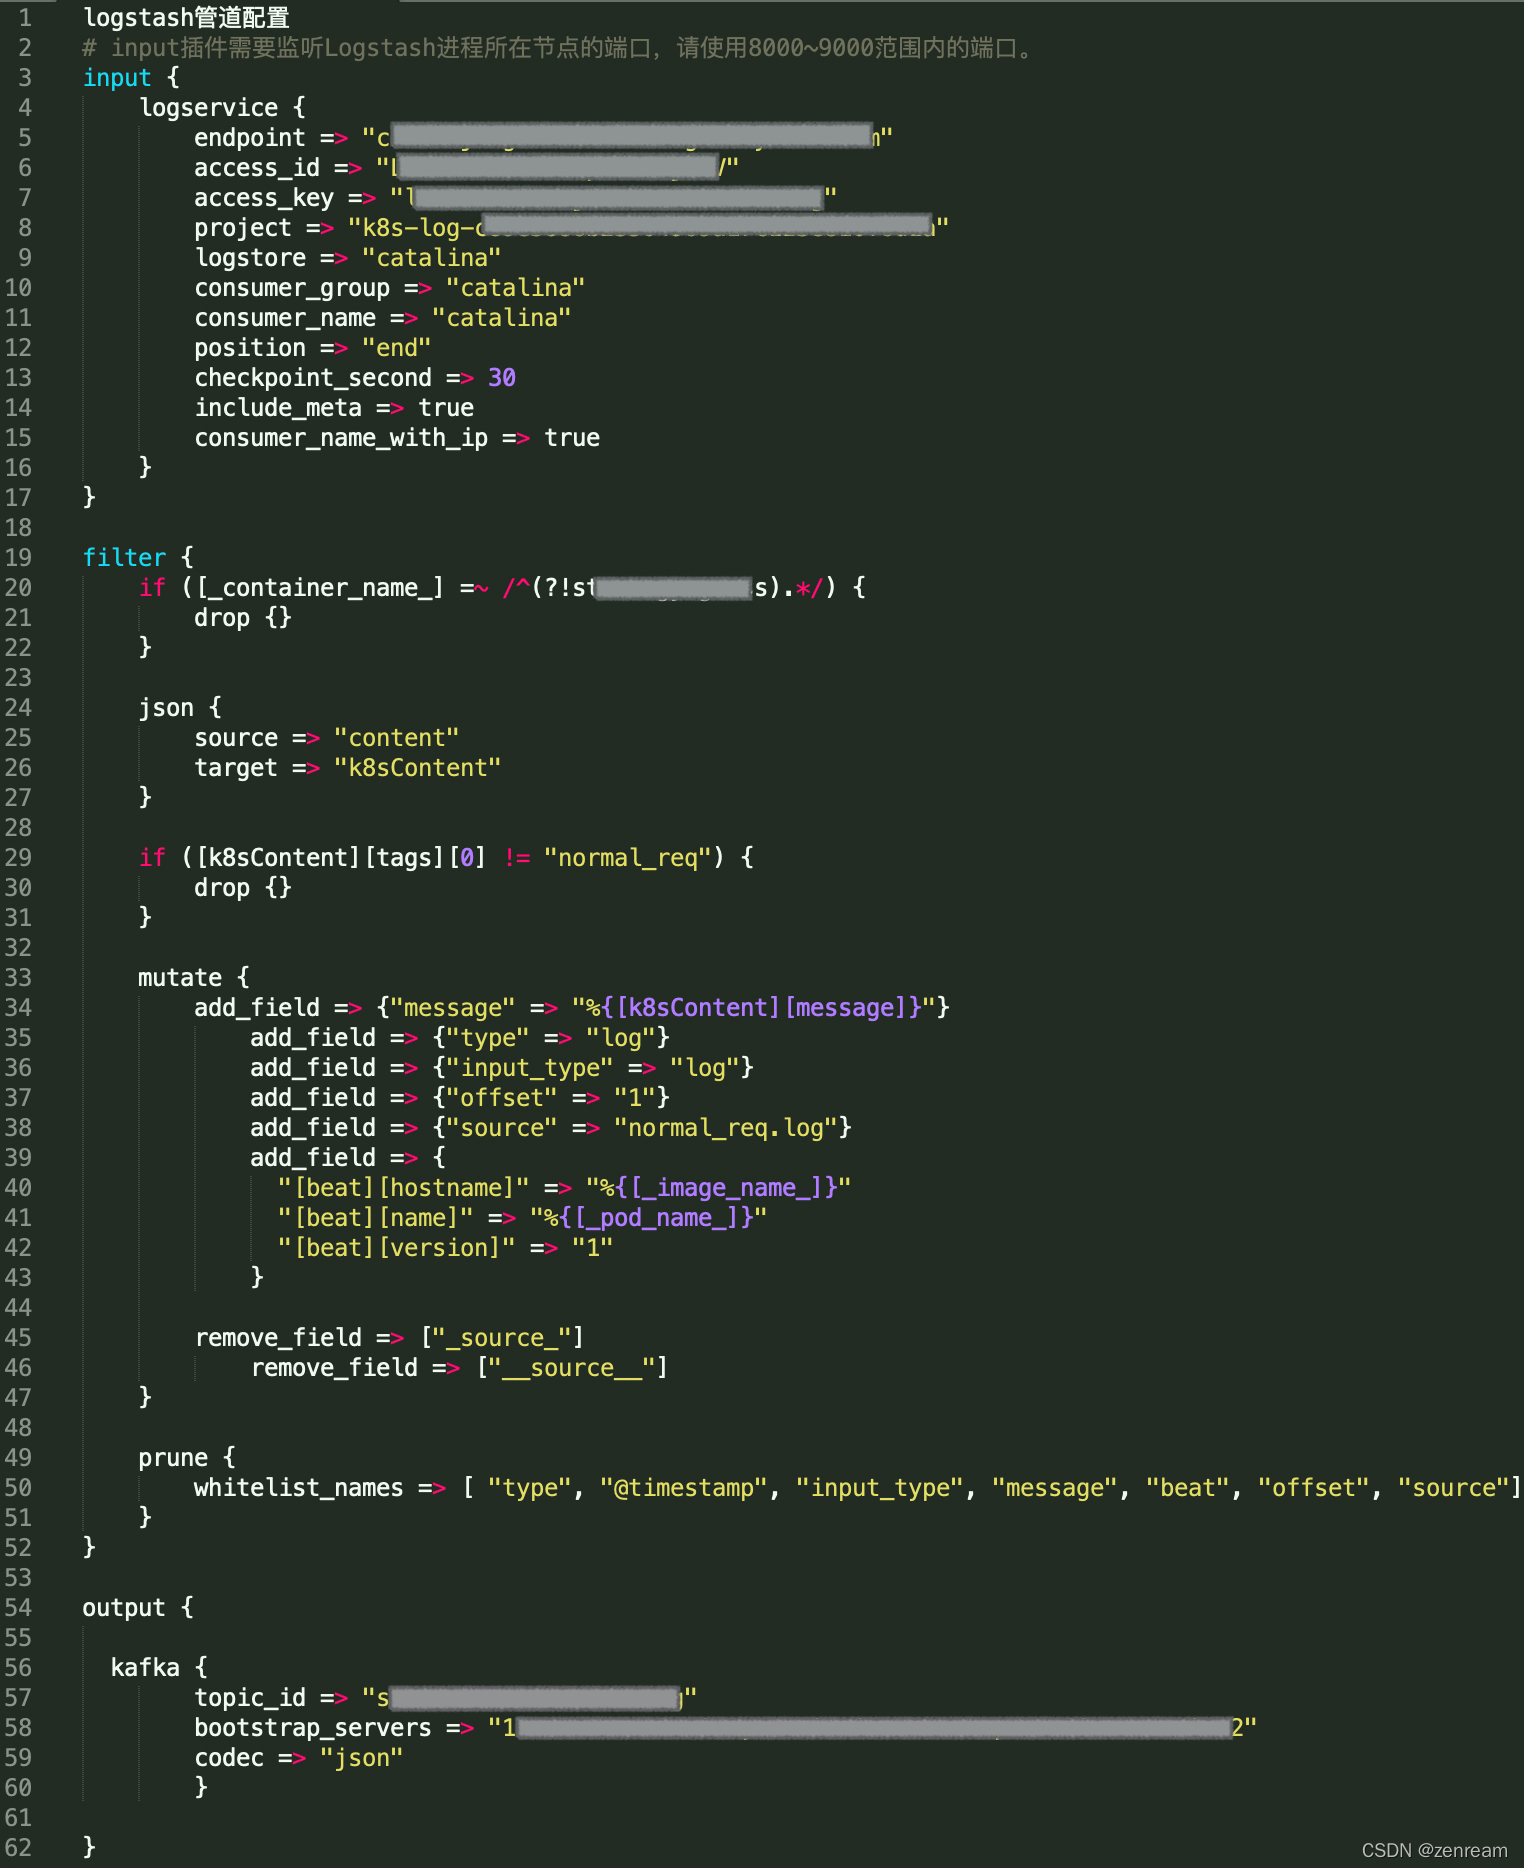The image size is (1524, 1868).
Task: Click the 'input' keyword on line 3
Action: [x=117, y=78]
